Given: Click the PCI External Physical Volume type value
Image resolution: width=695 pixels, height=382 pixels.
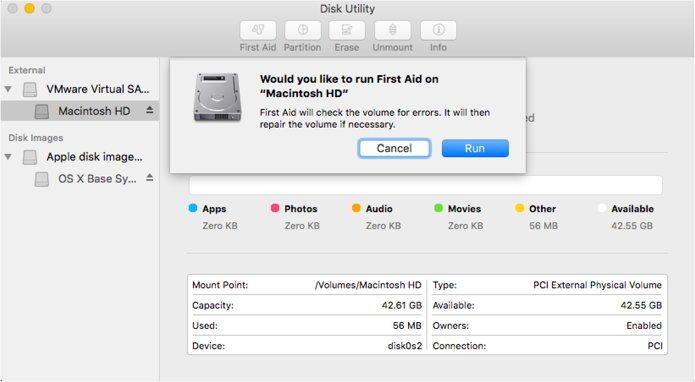Looking at the screenshot, I should [x=597, y=285].
